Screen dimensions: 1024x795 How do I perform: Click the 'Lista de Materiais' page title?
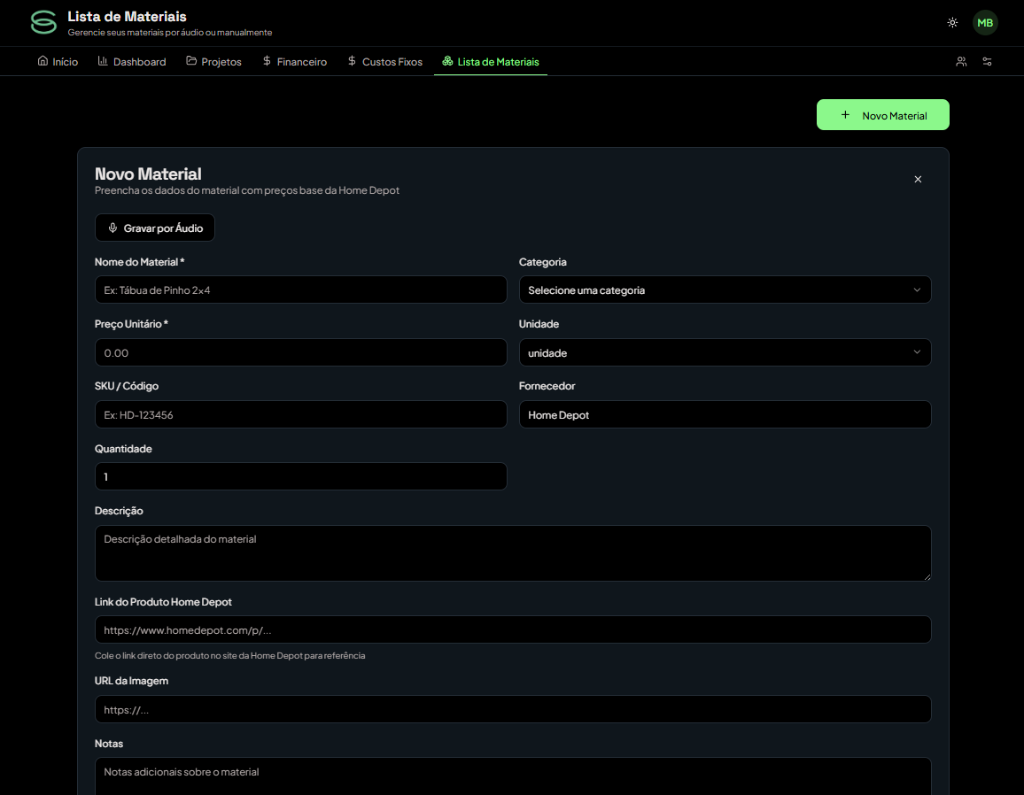(127, 16)
